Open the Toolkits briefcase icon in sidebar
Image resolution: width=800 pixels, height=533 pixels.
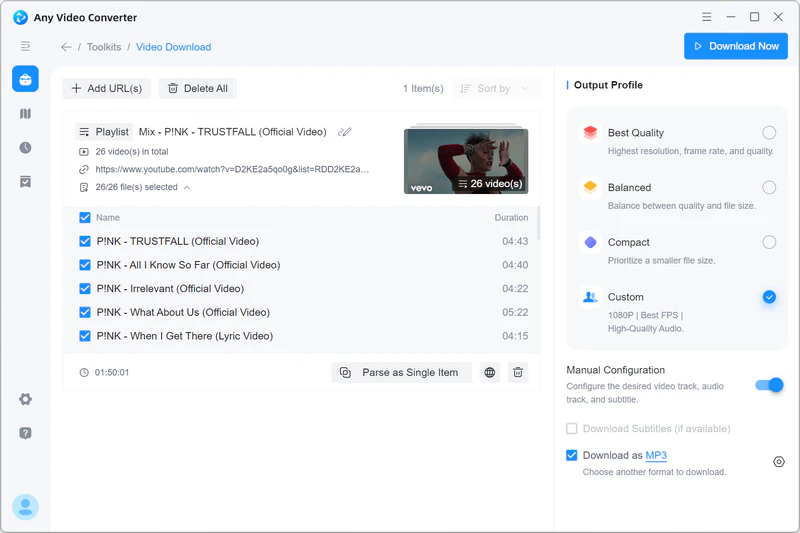point(25,79)
